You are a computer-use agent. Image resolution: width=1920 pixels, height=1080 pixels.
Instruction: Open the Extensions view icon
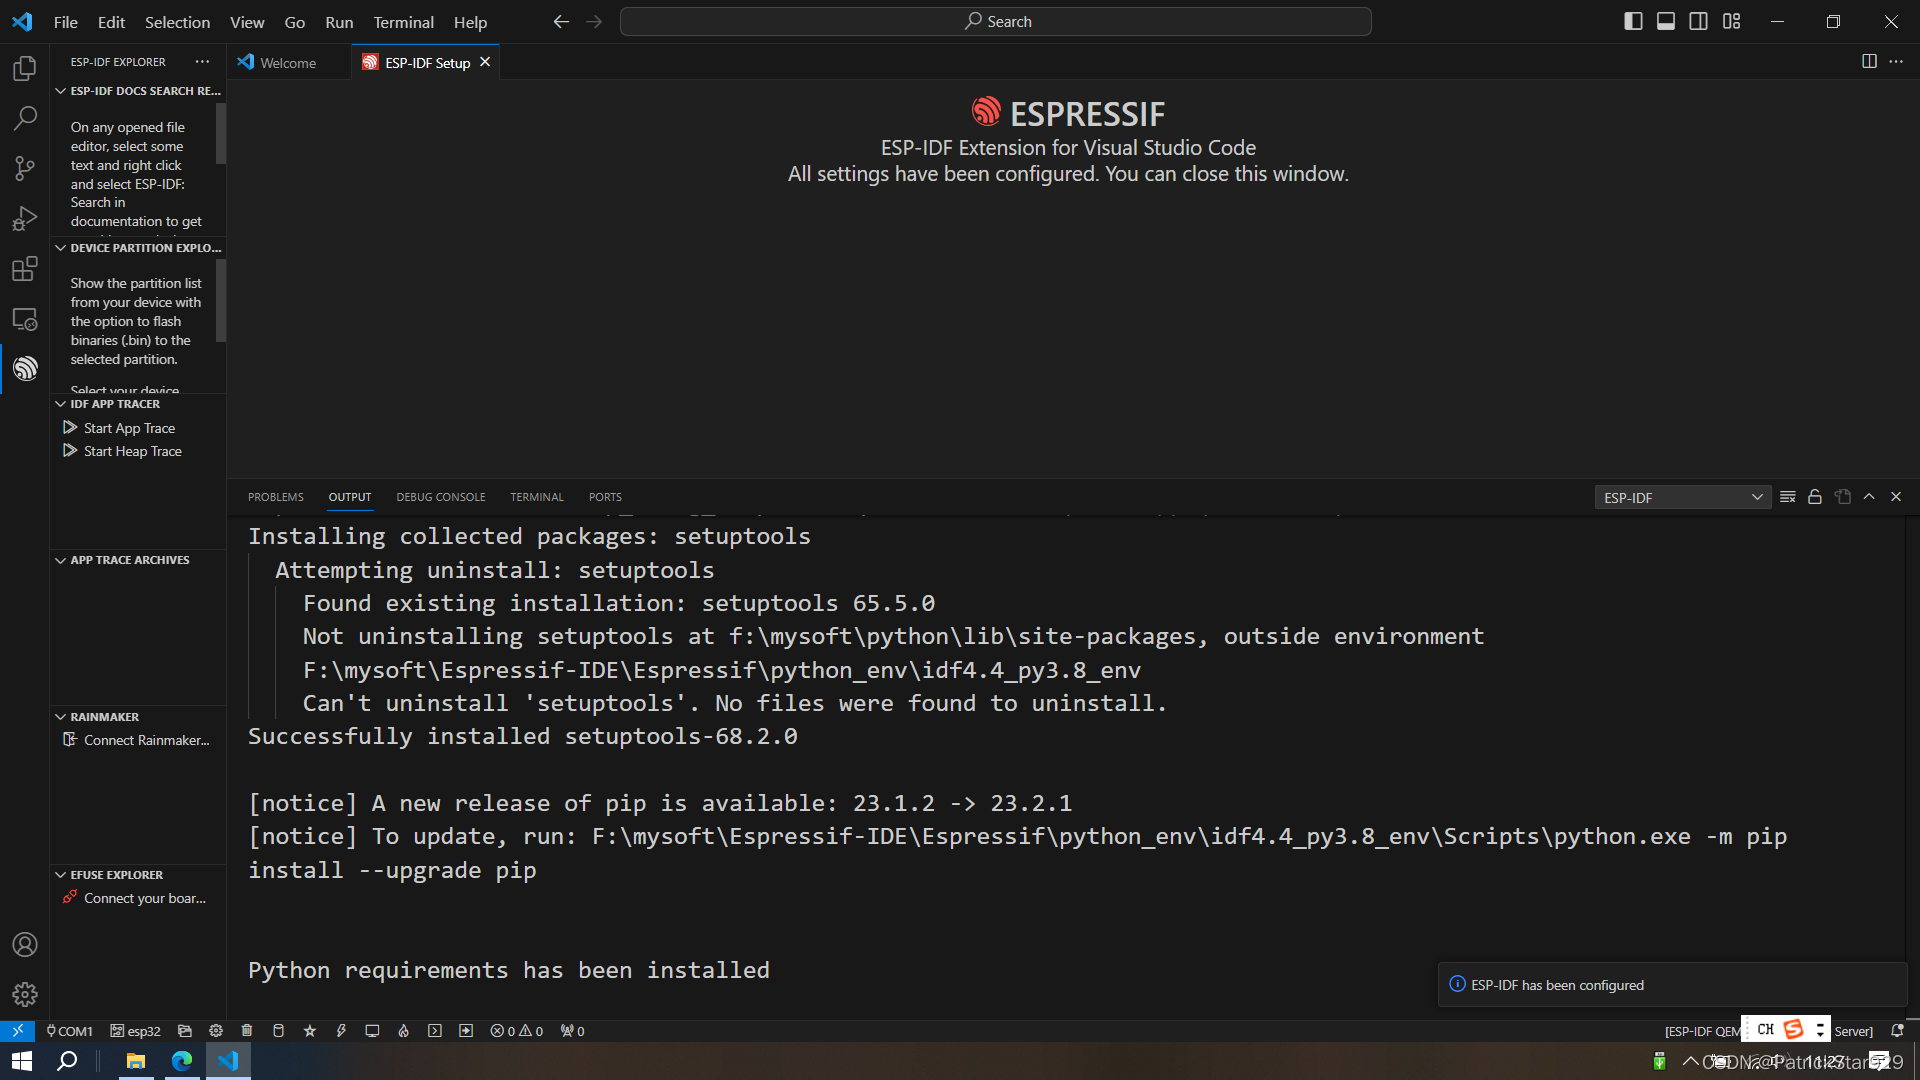tap(25, 268)
